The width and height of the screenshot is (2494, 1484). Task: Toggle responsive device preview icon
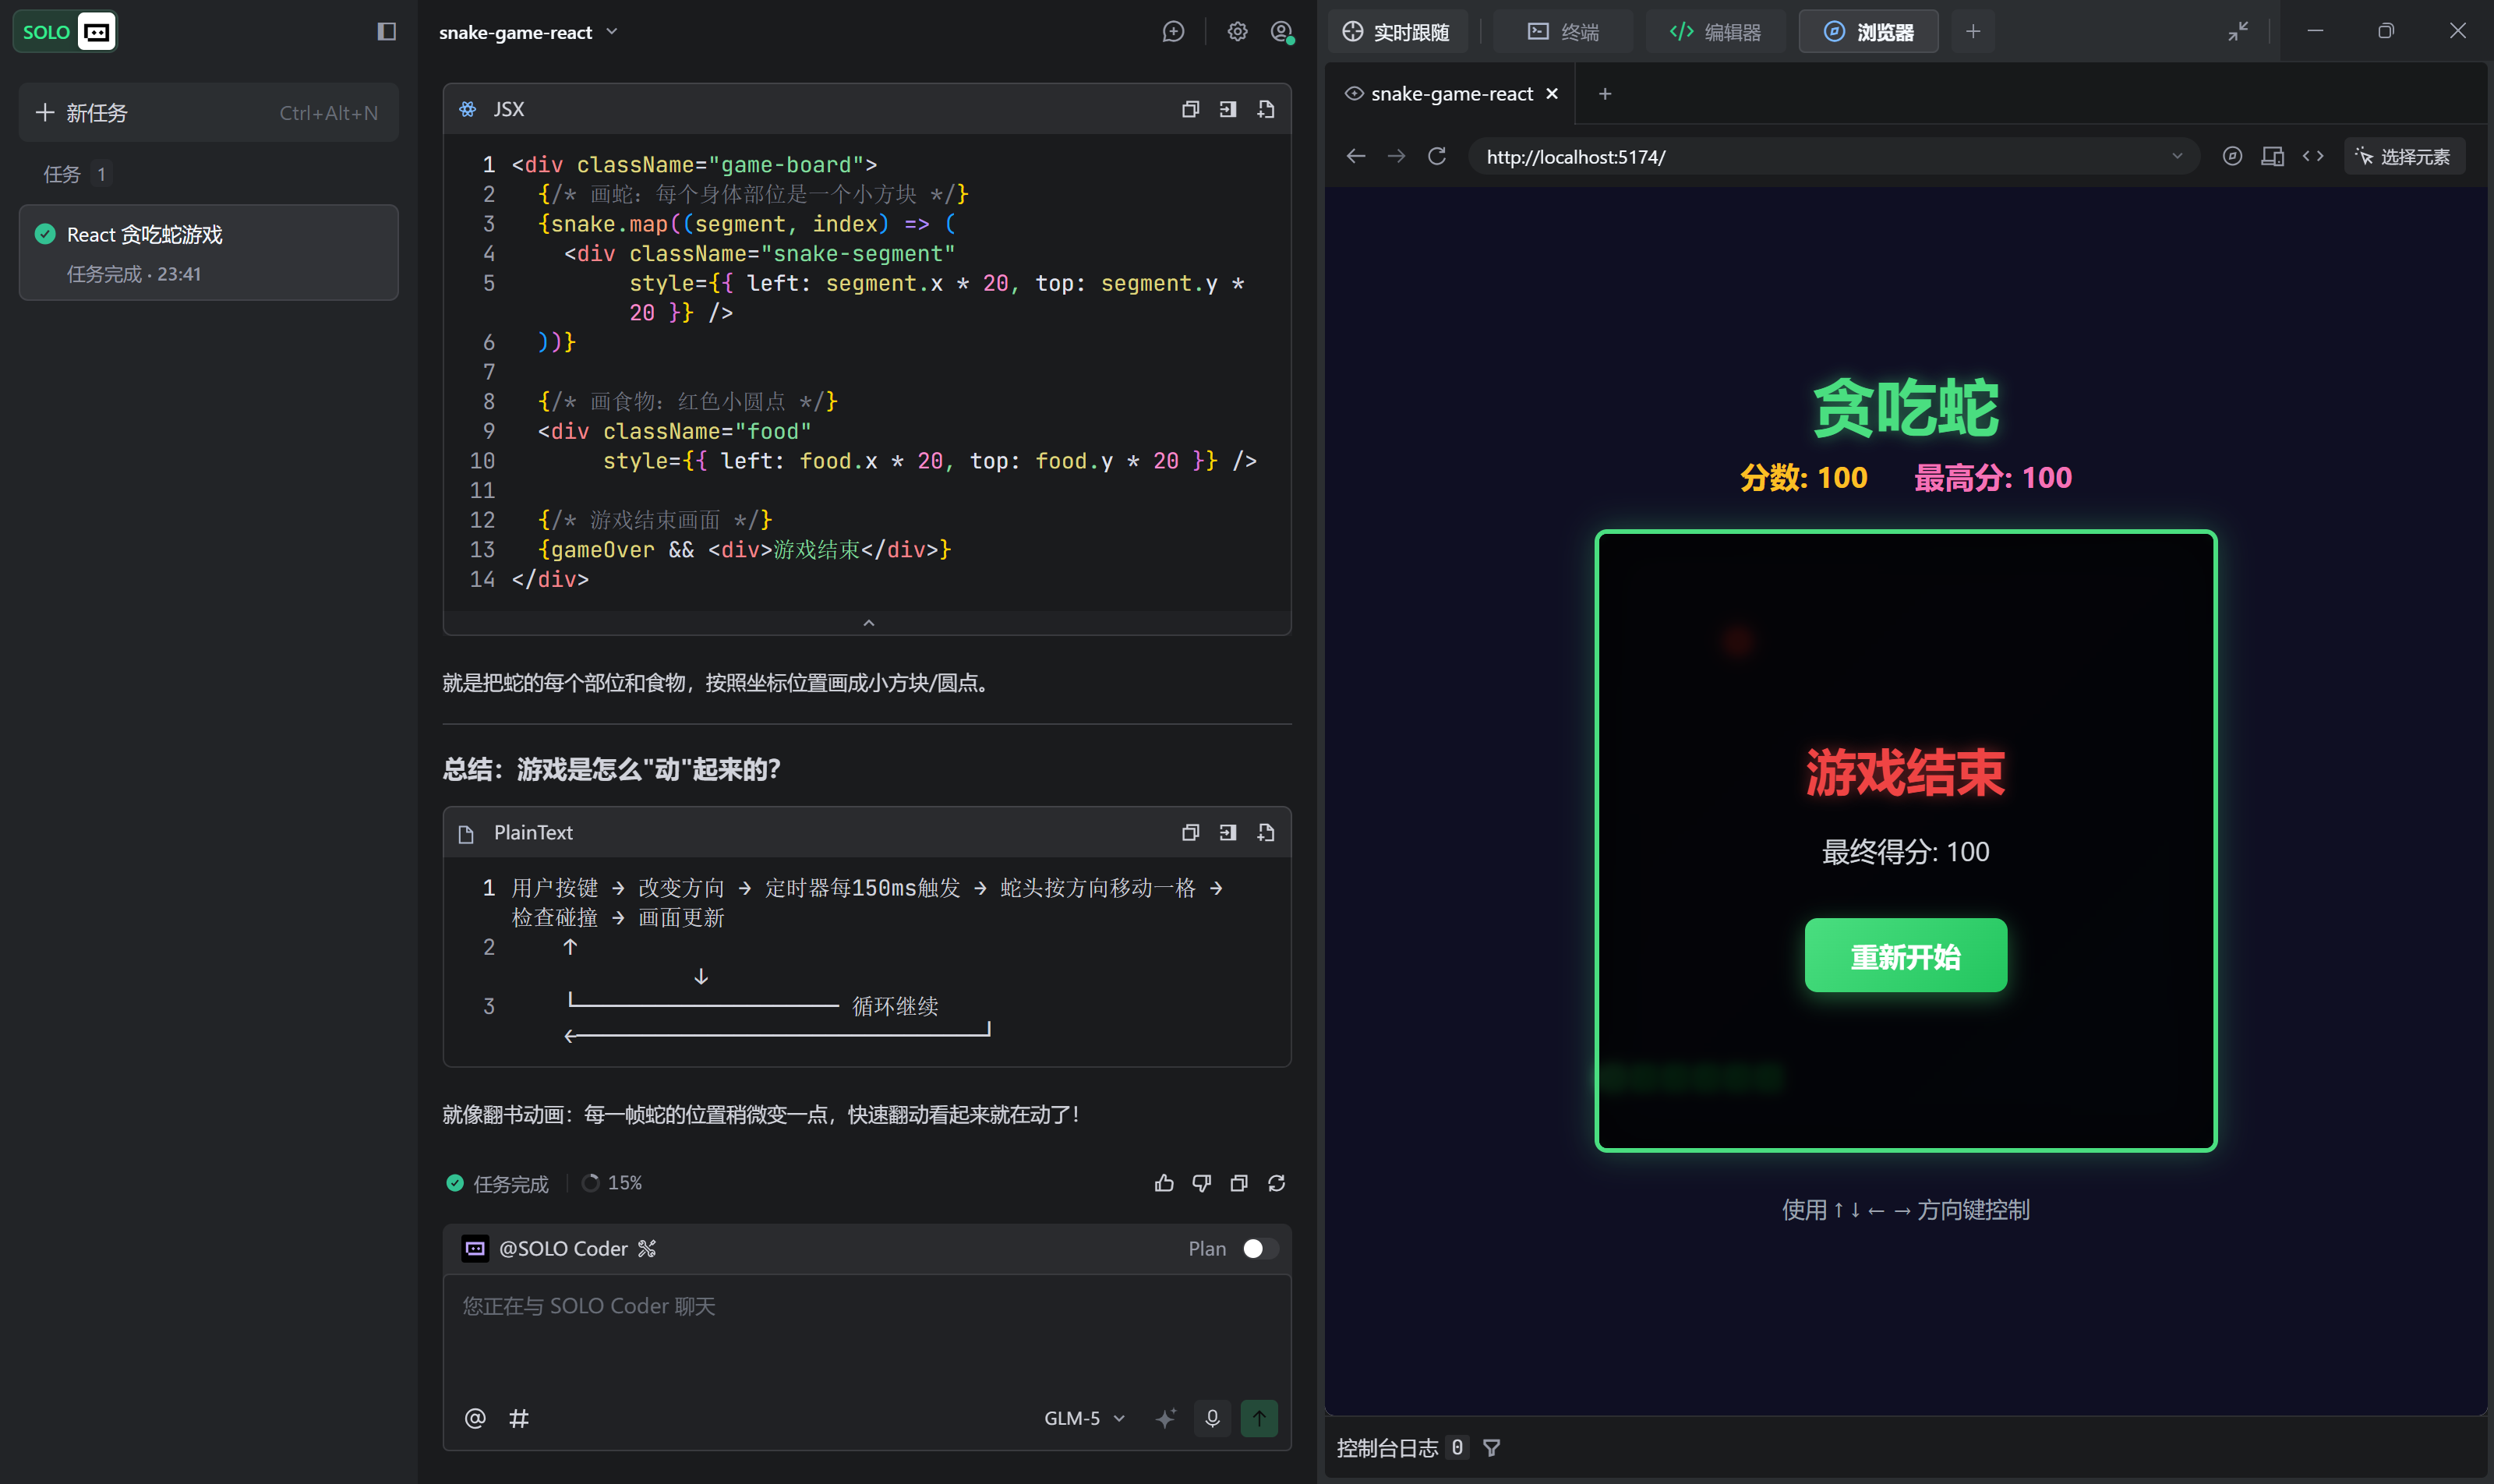(2272, 156)
